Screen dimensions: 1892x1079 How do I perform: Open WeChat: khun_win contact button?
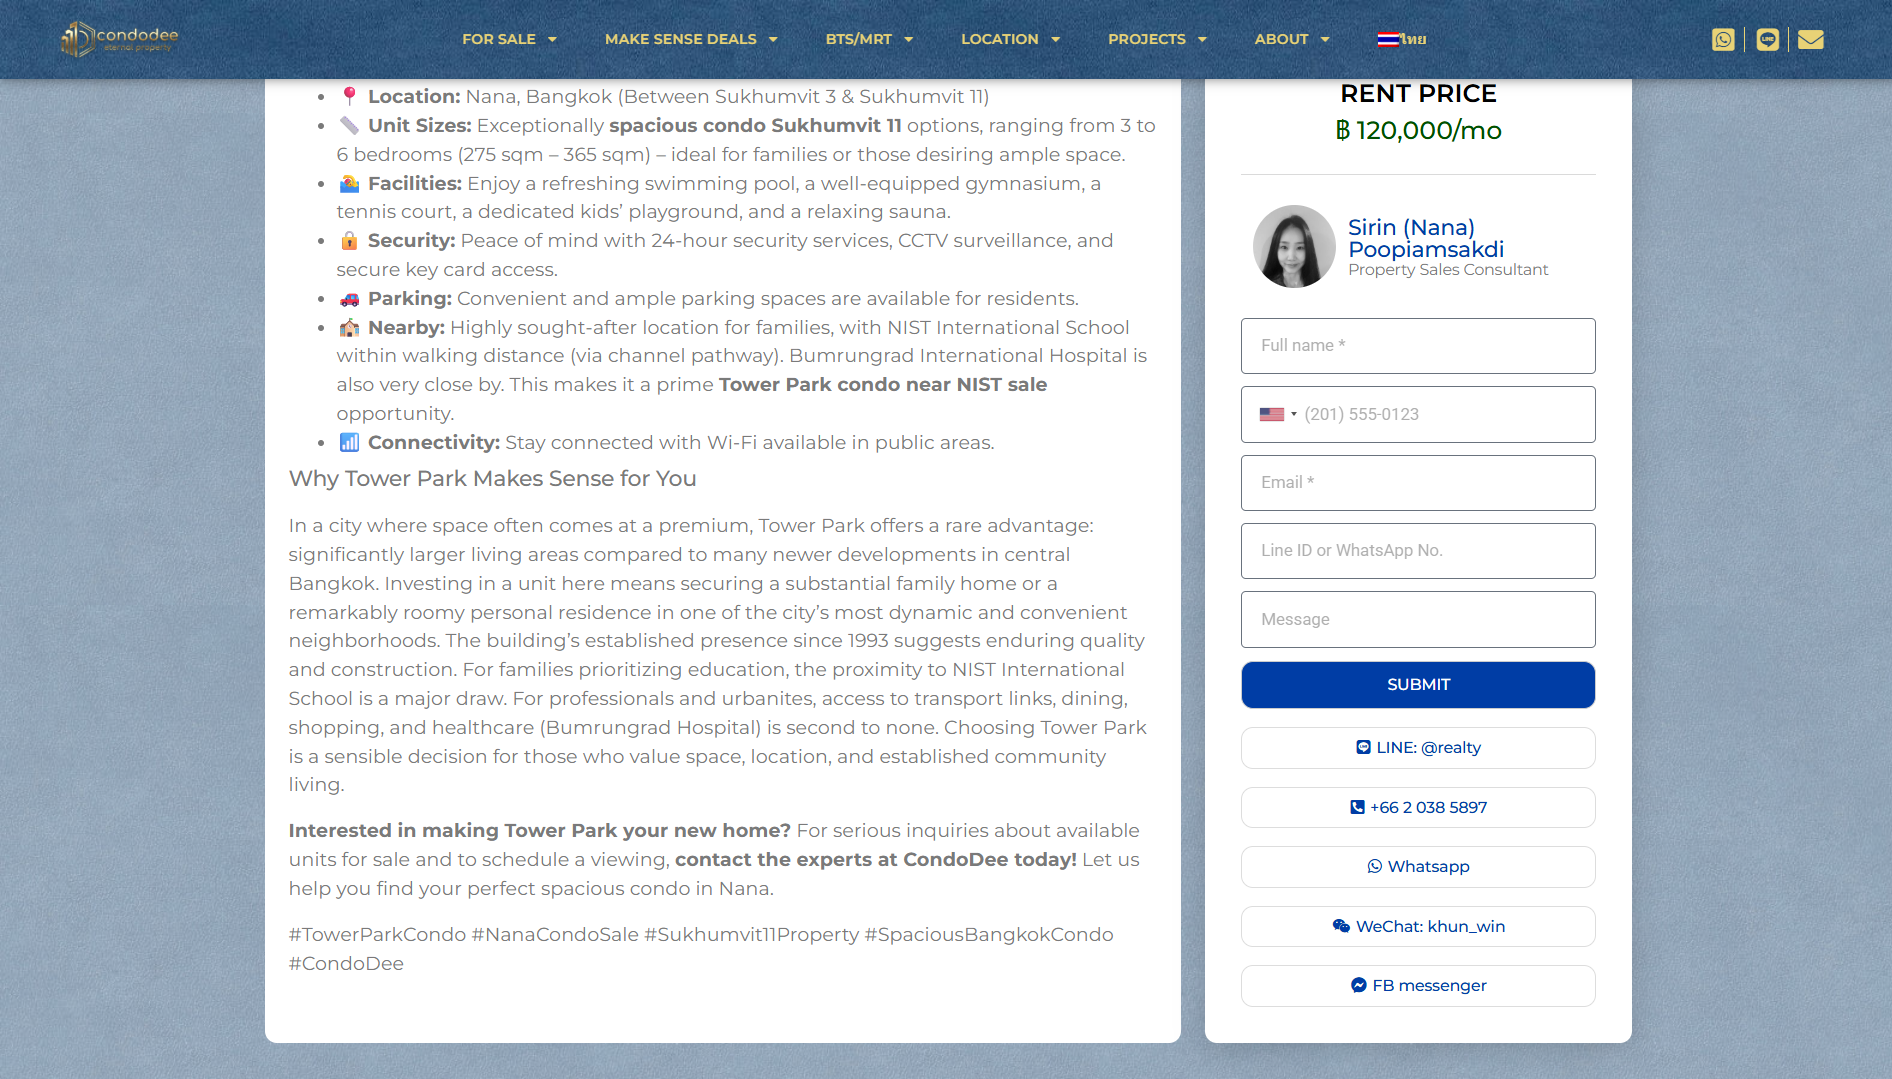(x=1417, y=926)
